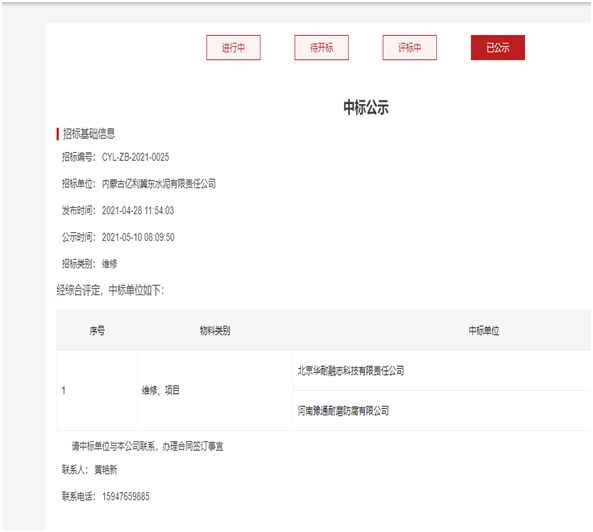Switch to the 进行中 tab

[x=233, y=48]
